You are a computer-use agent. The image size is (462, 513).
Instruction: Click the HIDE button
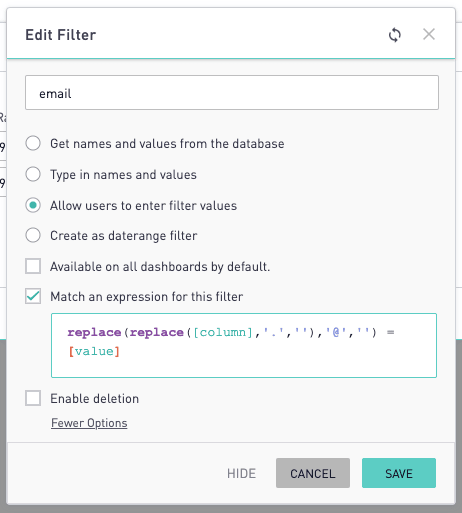(241, 473)
